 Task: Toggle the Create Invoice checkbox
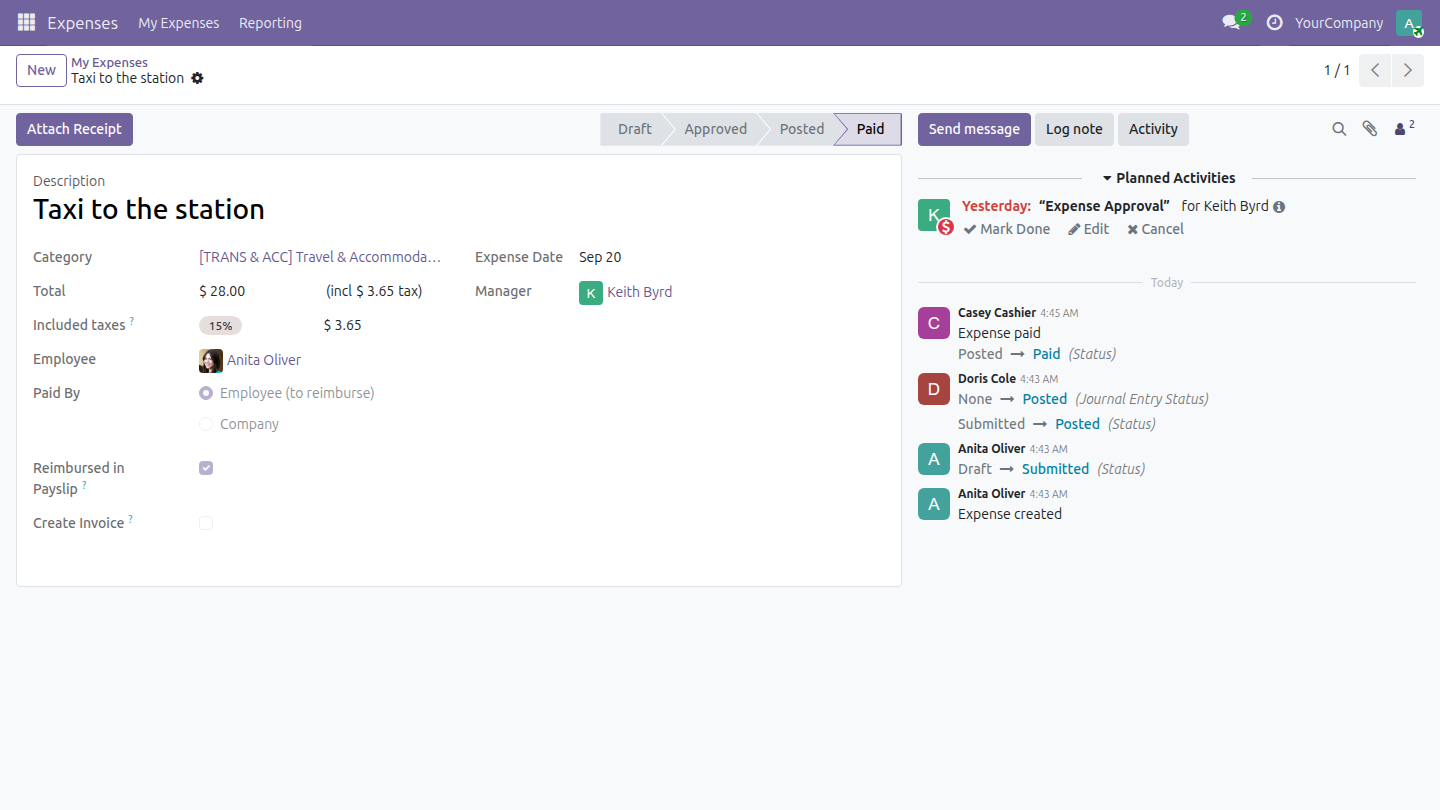[x=206, y=523]
